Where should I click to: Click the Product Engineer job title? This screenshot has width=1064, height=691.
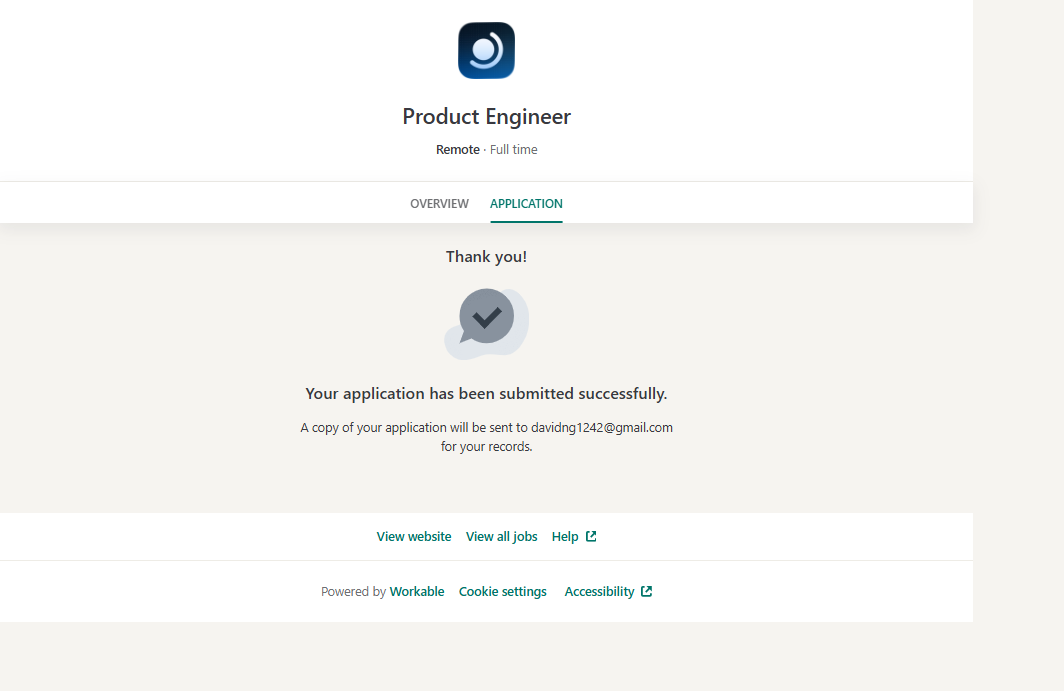coord(486,117)
